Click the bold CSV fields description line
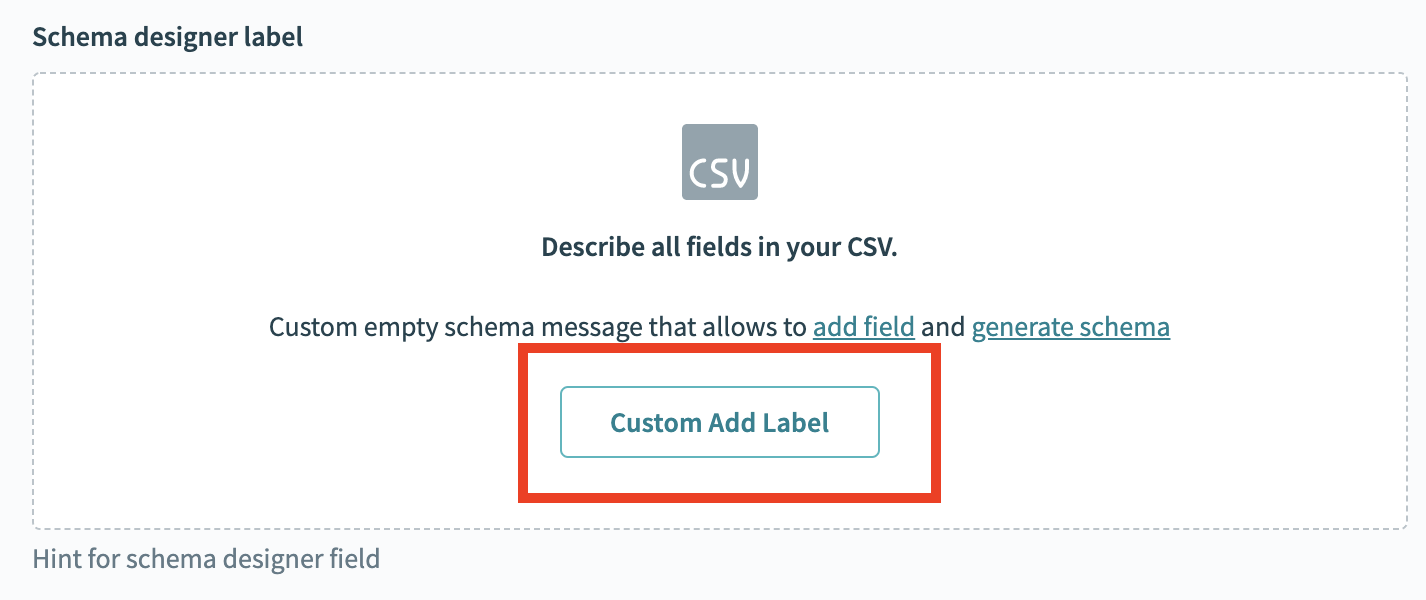1426x600 pixels. click(719, 247)
